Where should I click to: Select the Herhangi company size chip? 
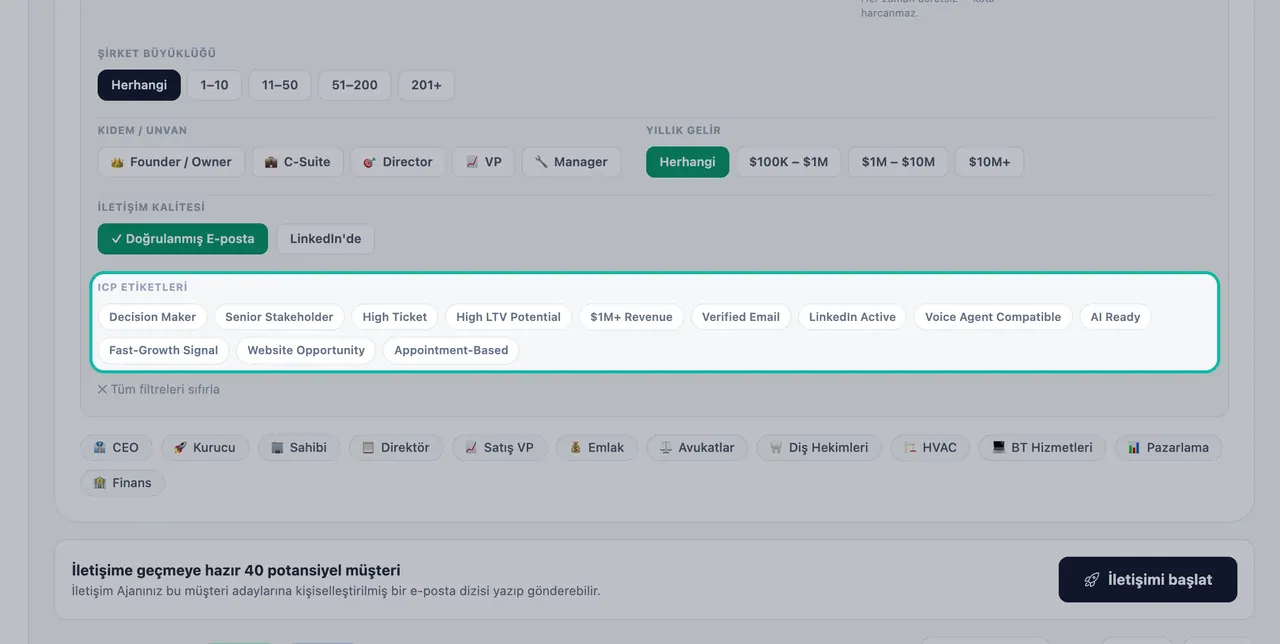139,85
